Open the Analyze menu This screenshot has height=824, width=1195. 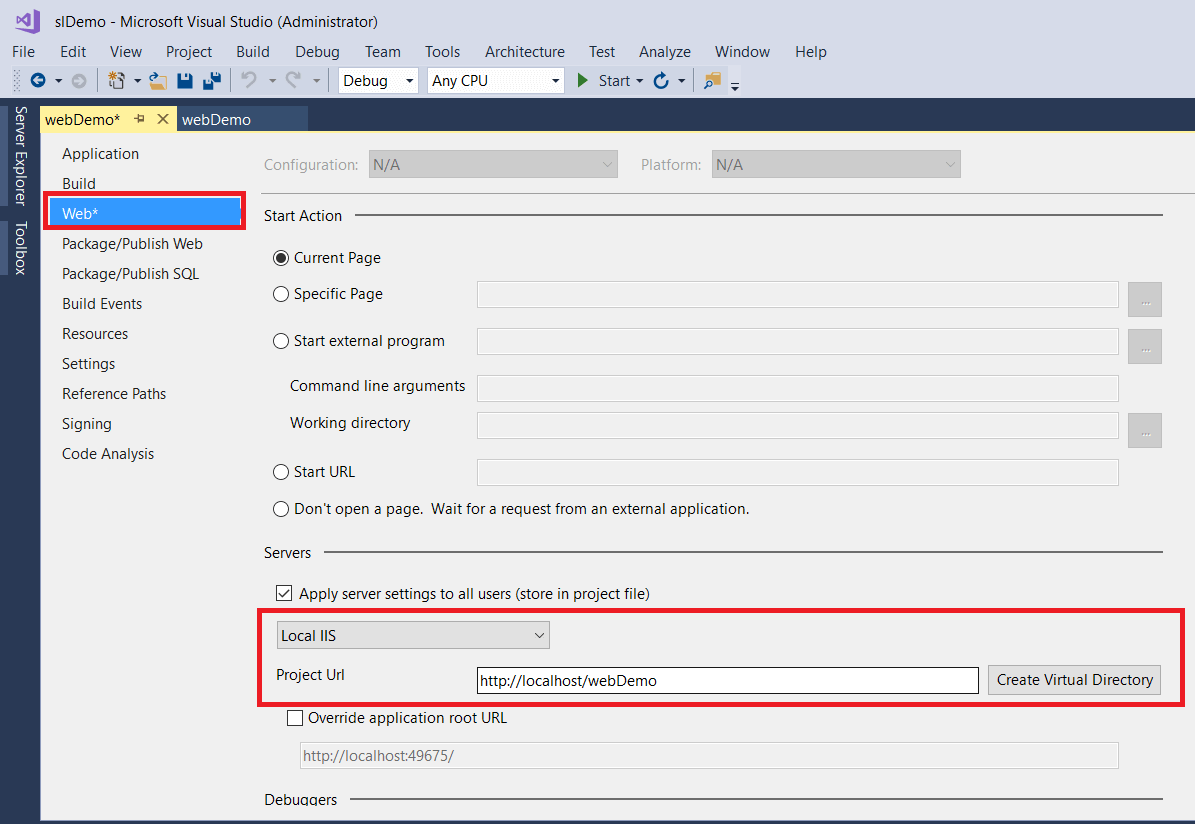pos(665,51)
